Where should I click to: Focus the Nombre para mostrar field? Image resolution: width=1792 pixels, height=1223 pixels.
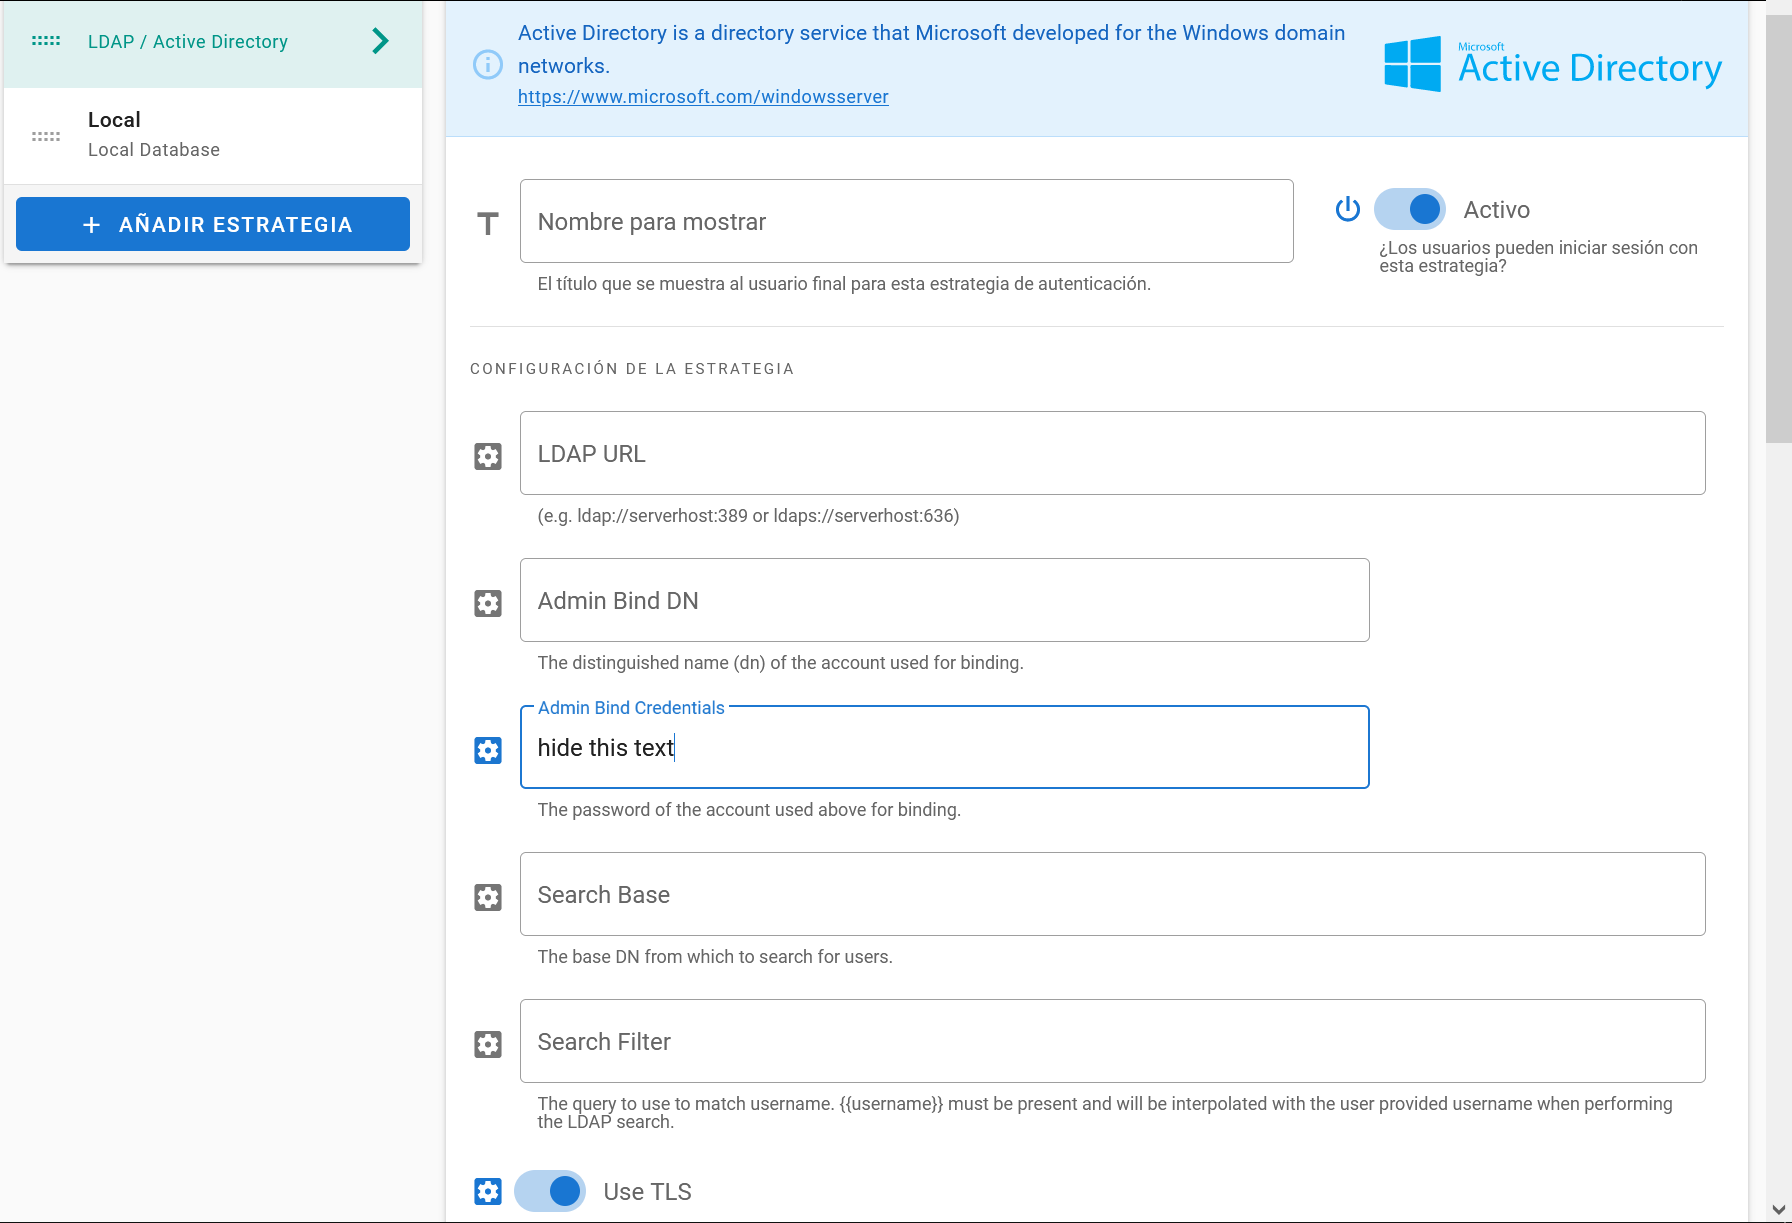(907, 221)
